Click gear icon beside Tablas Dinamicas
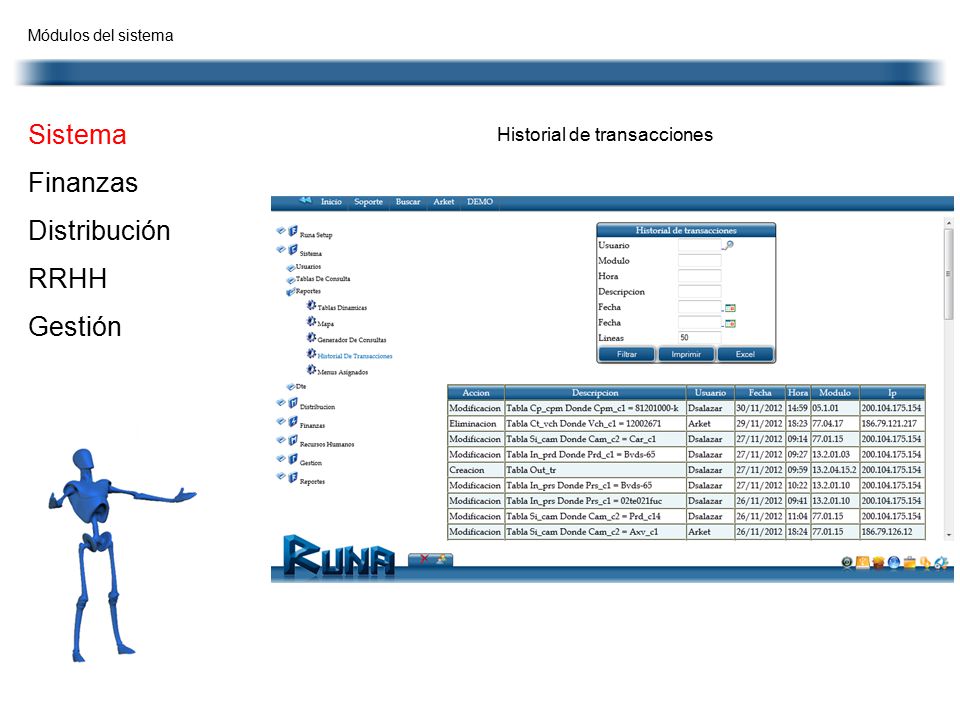Screen dimensions: 960x720 point(311,305)
